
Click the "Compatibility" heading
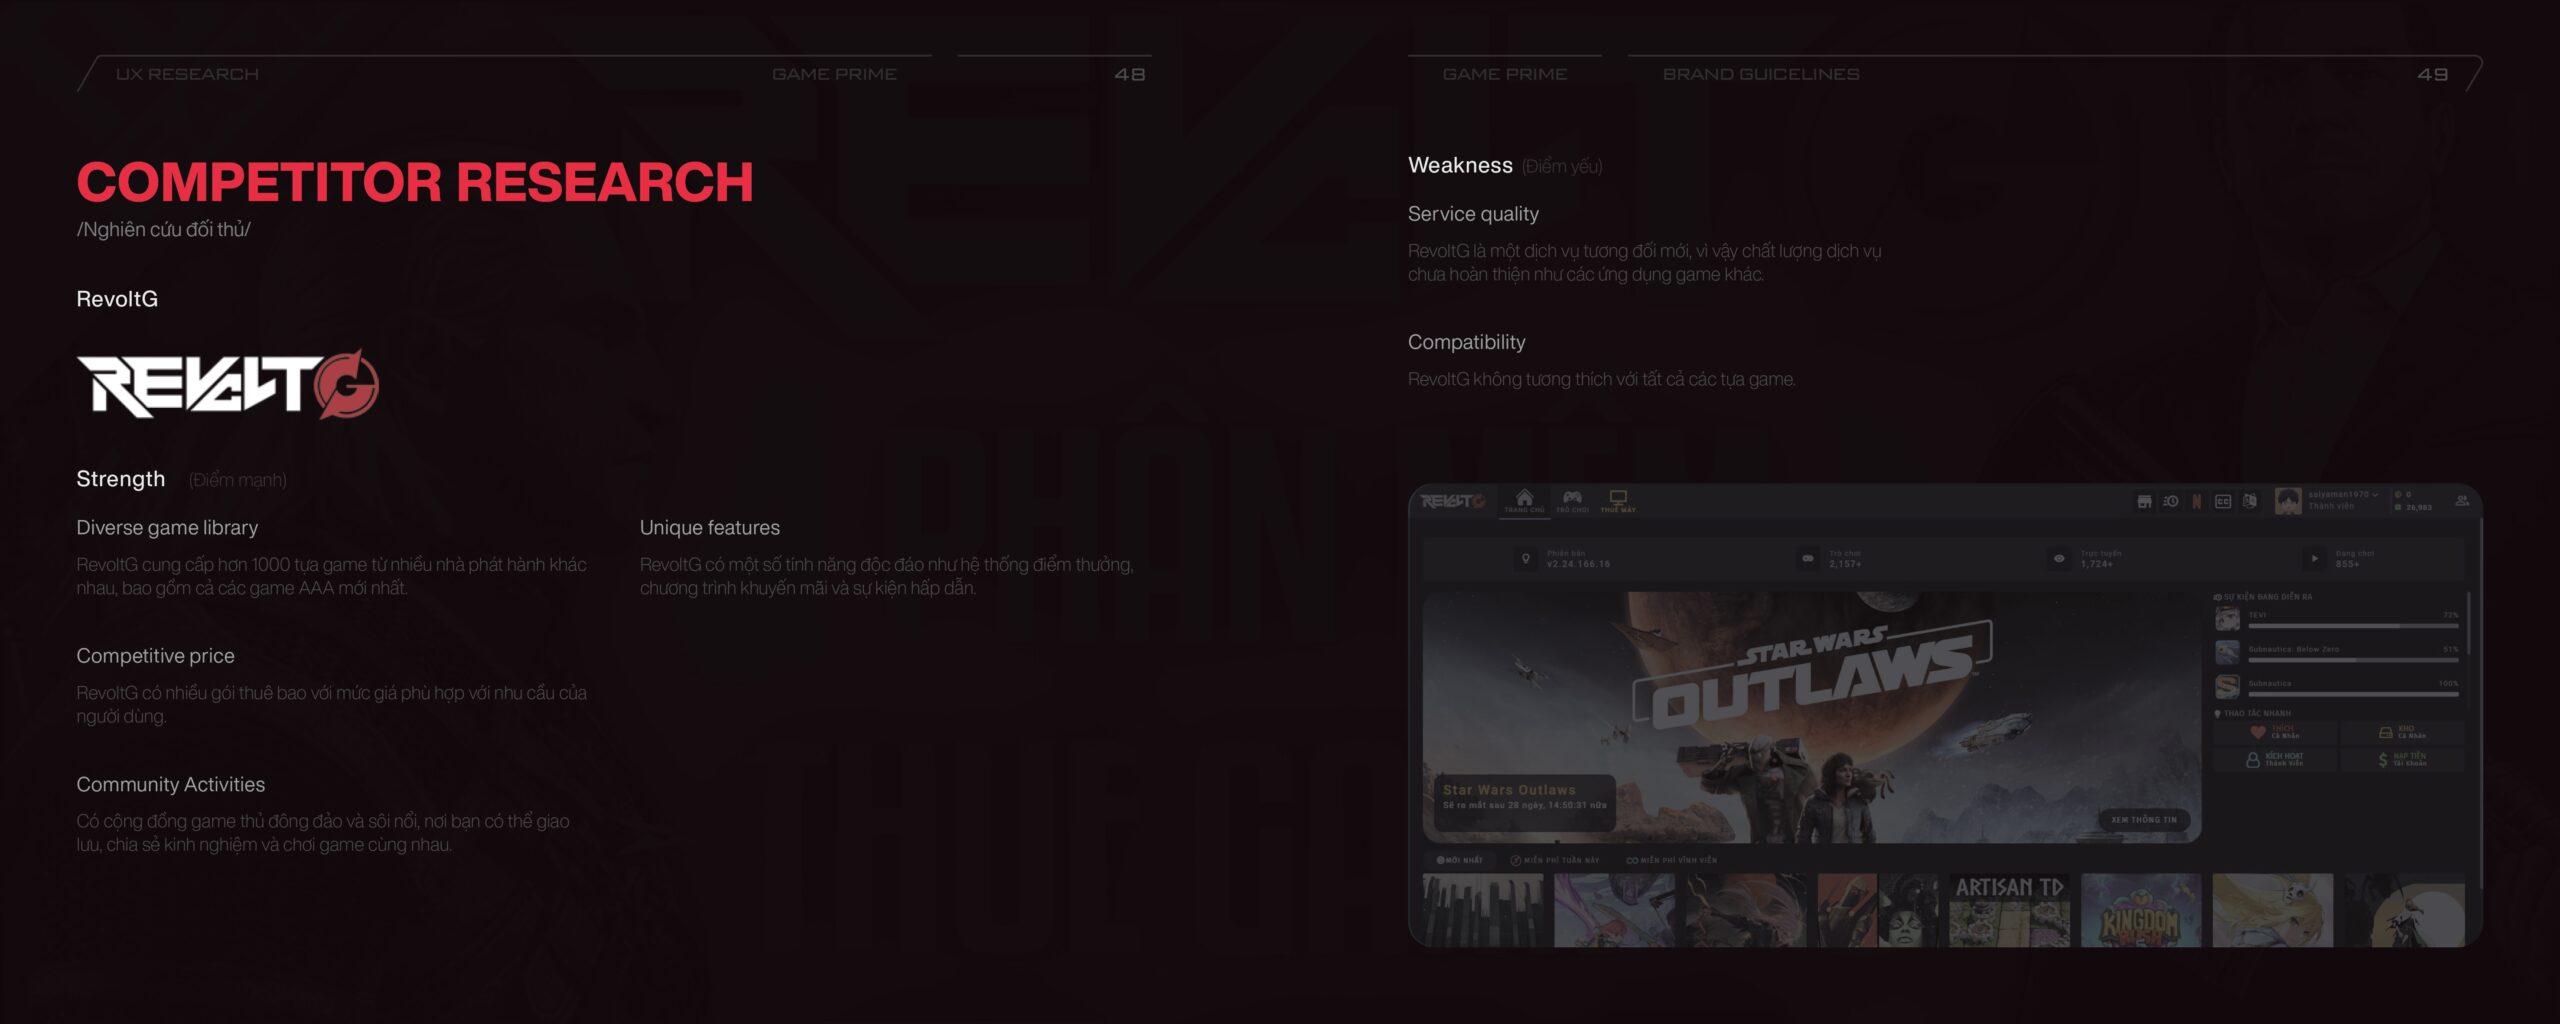(x=1466, y=342)
